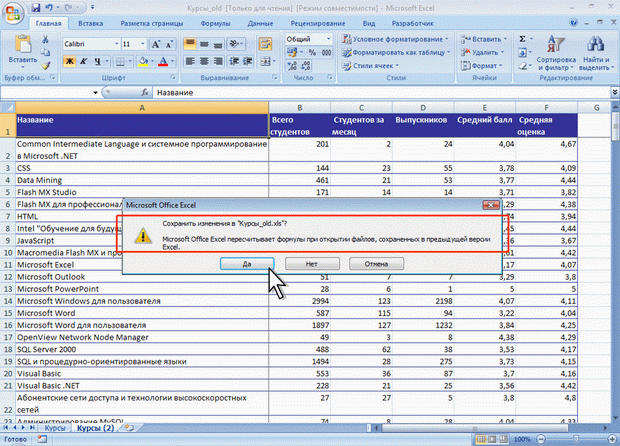Click the Paste clipboard icon
620x446 pixels.
pos(23,44)
